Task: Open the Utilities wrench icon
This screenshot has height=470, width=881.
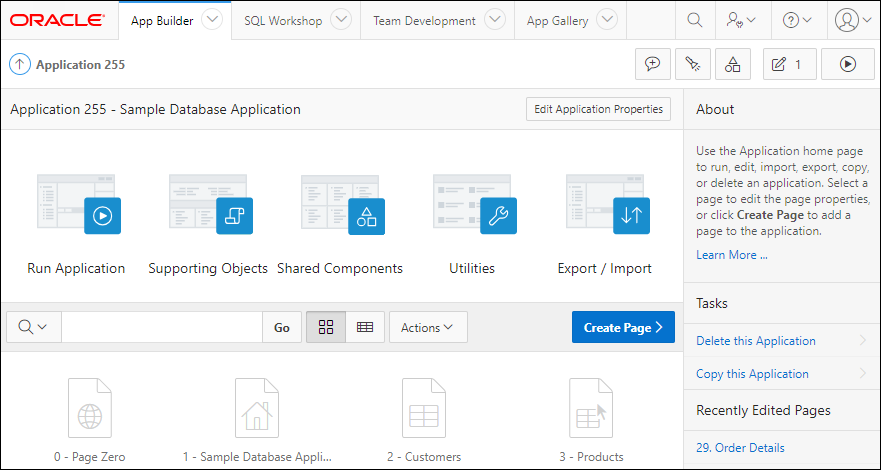Action: (475, 203)
